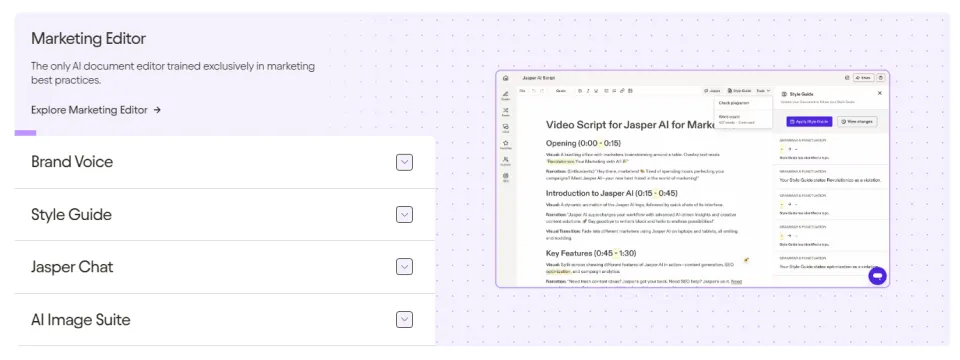Click the SEO globe icon in sidebar
This screenshot has height=360, width=960.
(506, 176)
